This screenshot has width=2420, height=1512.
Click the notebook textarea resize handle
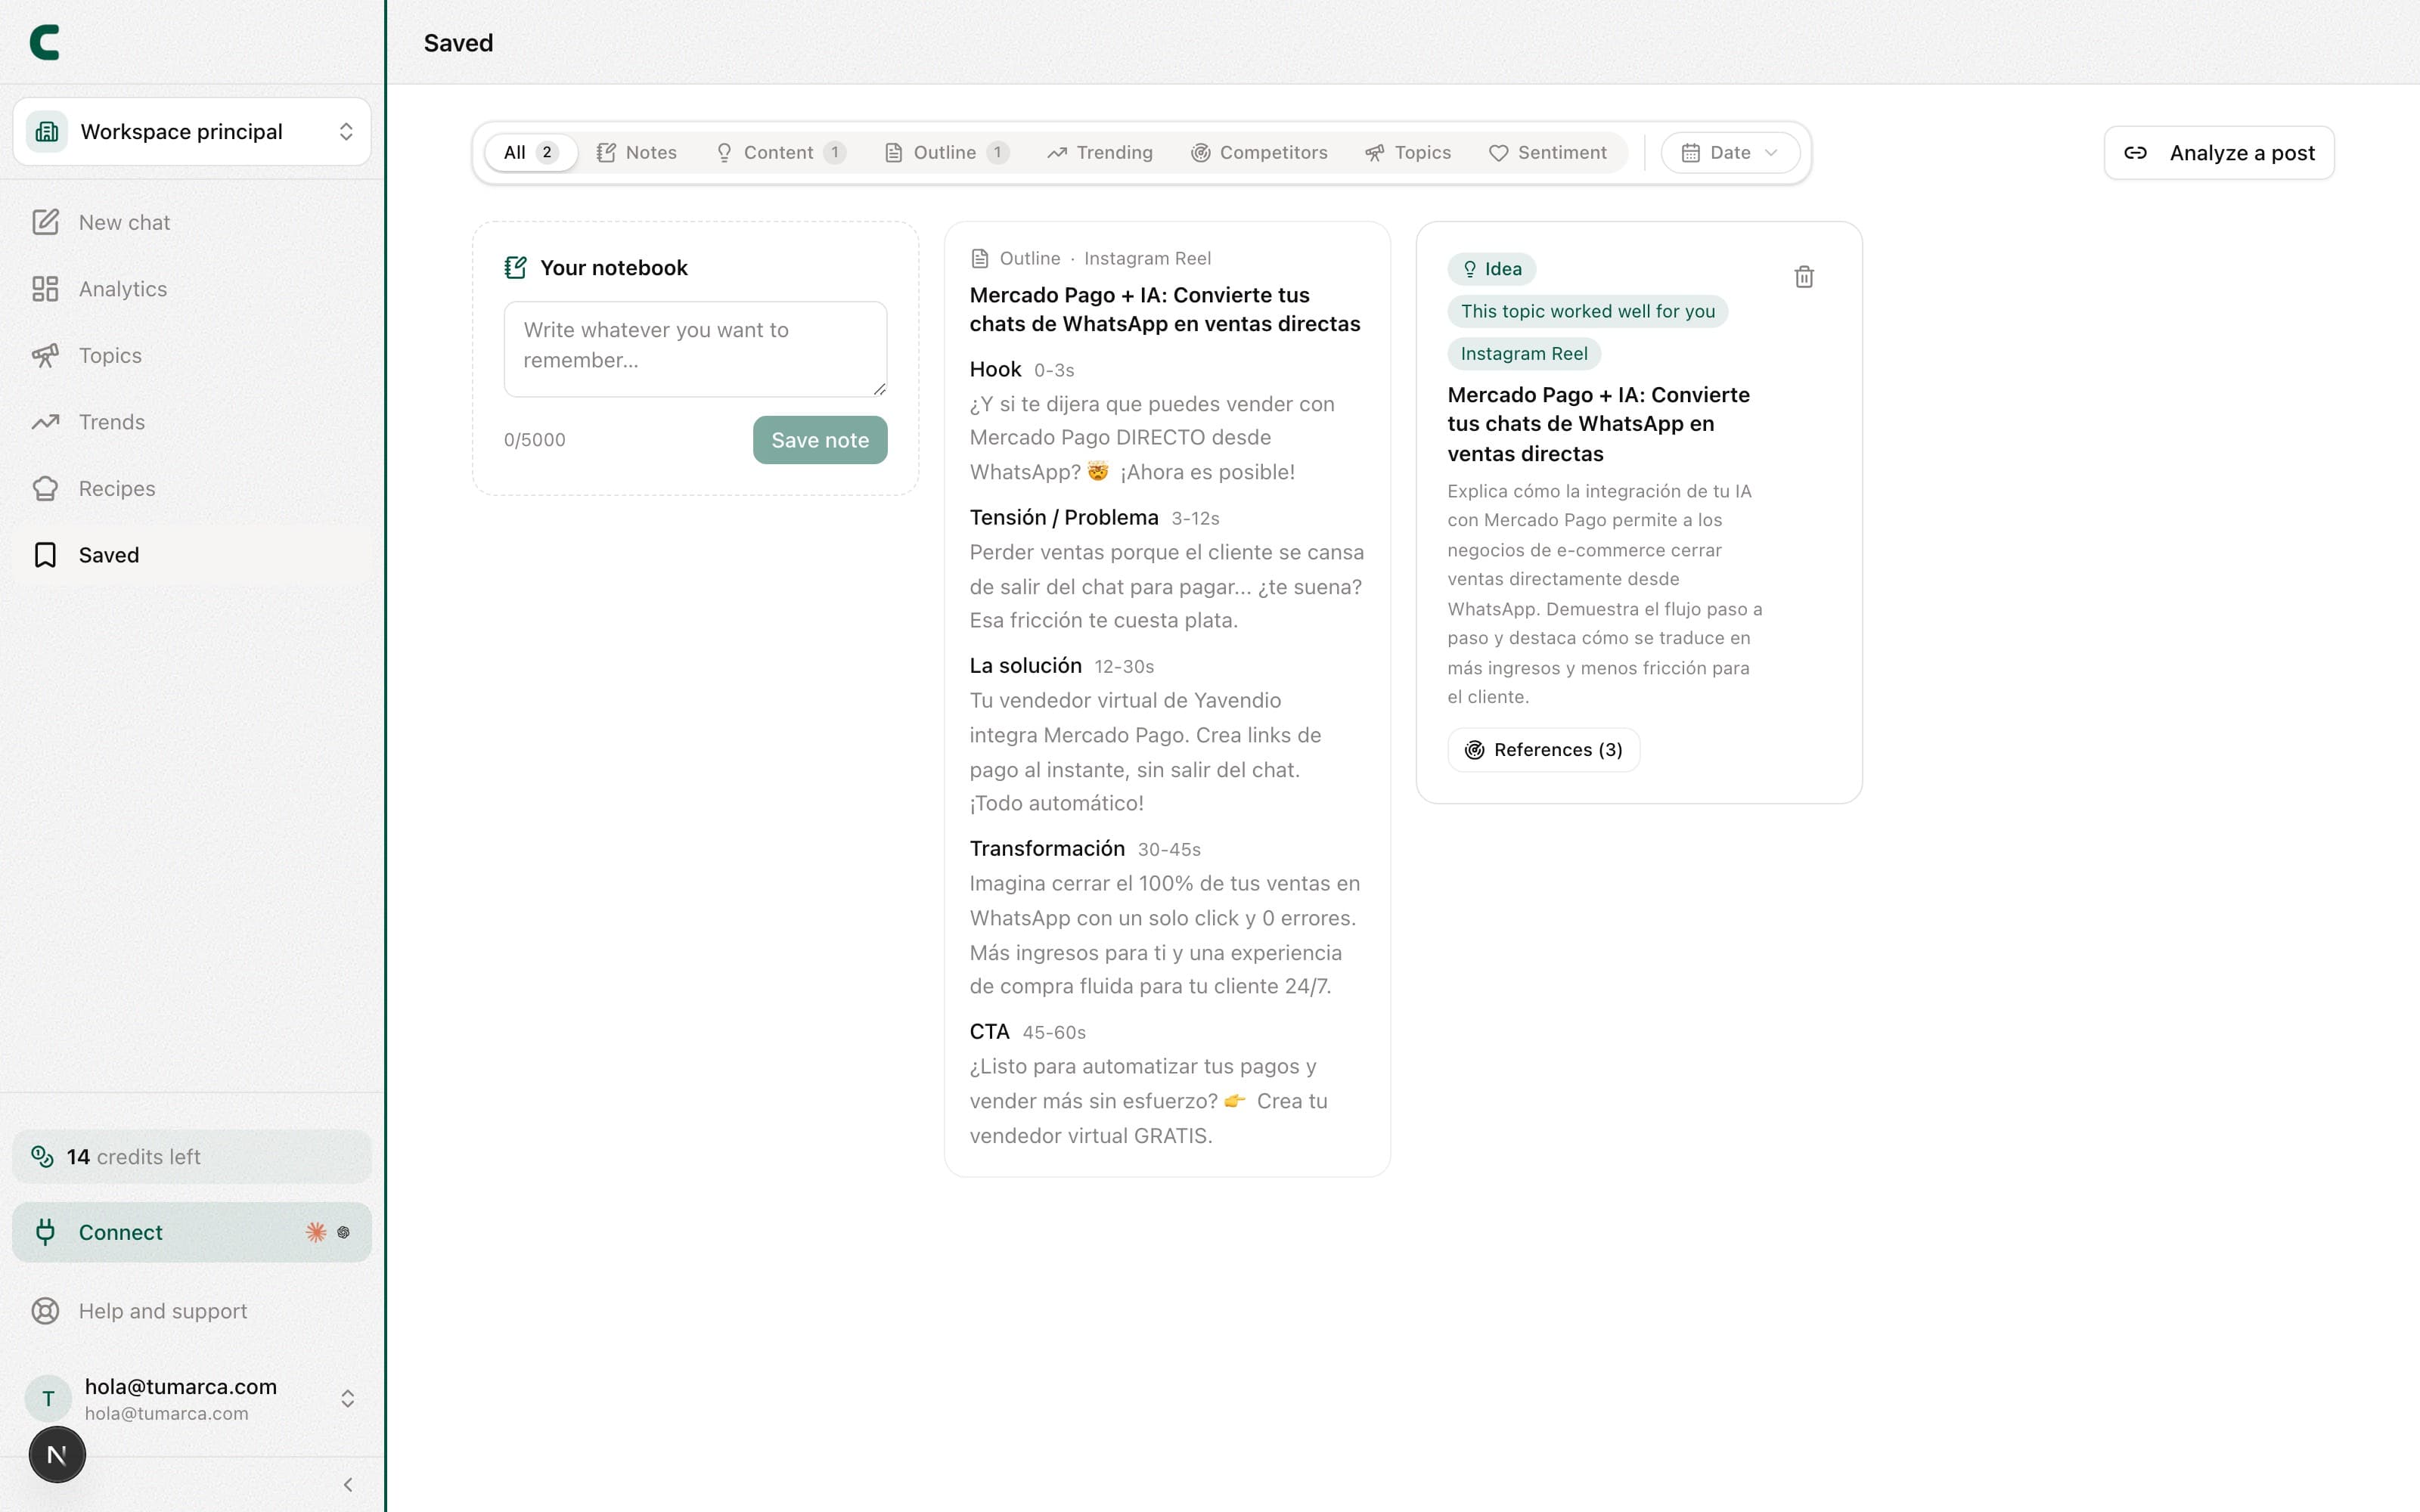(x=880, y=389)
